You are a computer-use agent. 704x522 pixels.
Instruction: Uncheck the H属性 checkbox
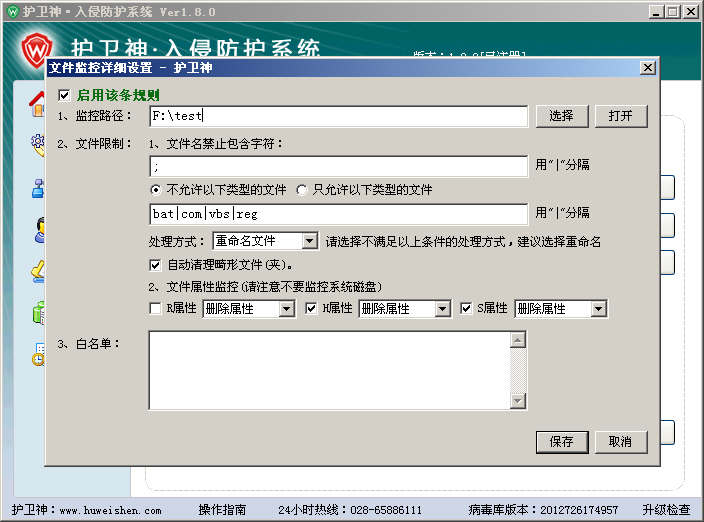point(311,308)
